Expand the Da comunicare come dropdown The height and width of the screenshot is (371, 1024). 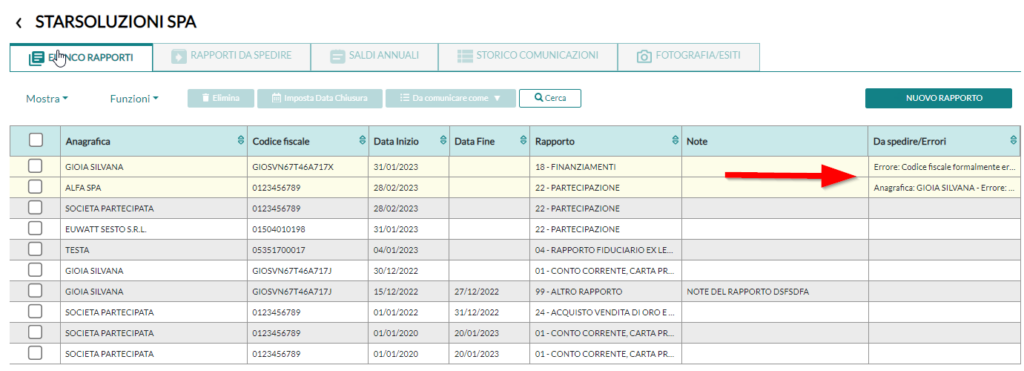[x=451, y=98]
